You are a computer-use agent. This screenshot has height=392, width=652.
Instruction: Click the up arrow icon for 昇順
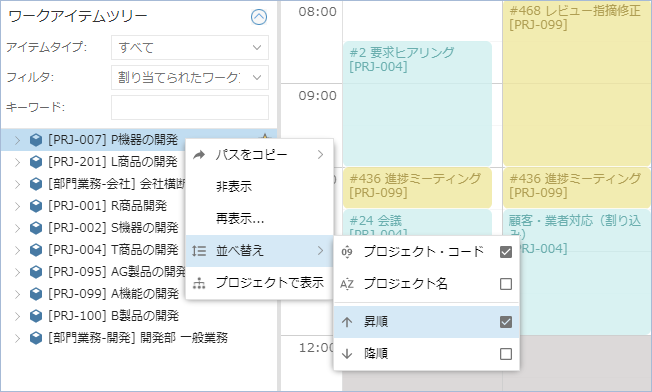[347, 322]
